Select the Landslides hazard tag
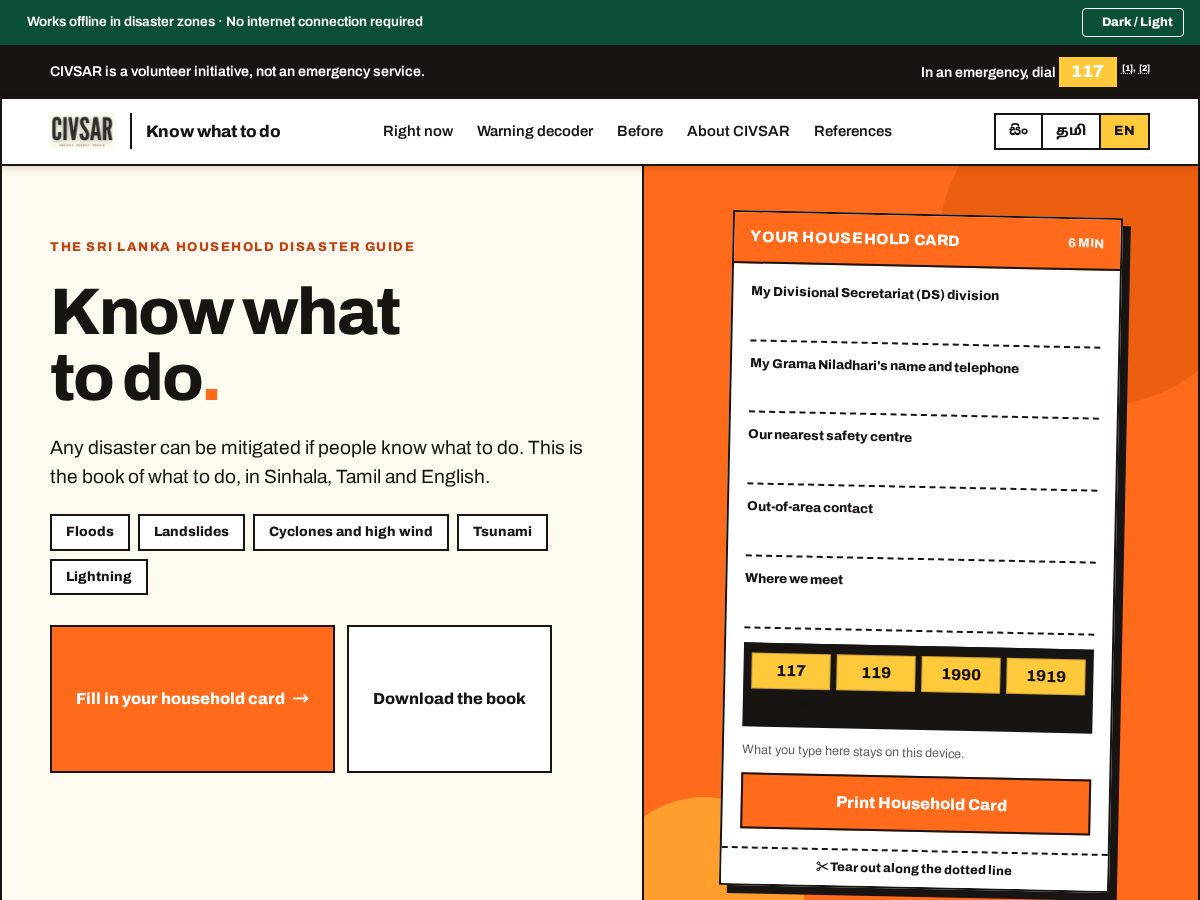1200x900 pixels. tap(191, 532)
